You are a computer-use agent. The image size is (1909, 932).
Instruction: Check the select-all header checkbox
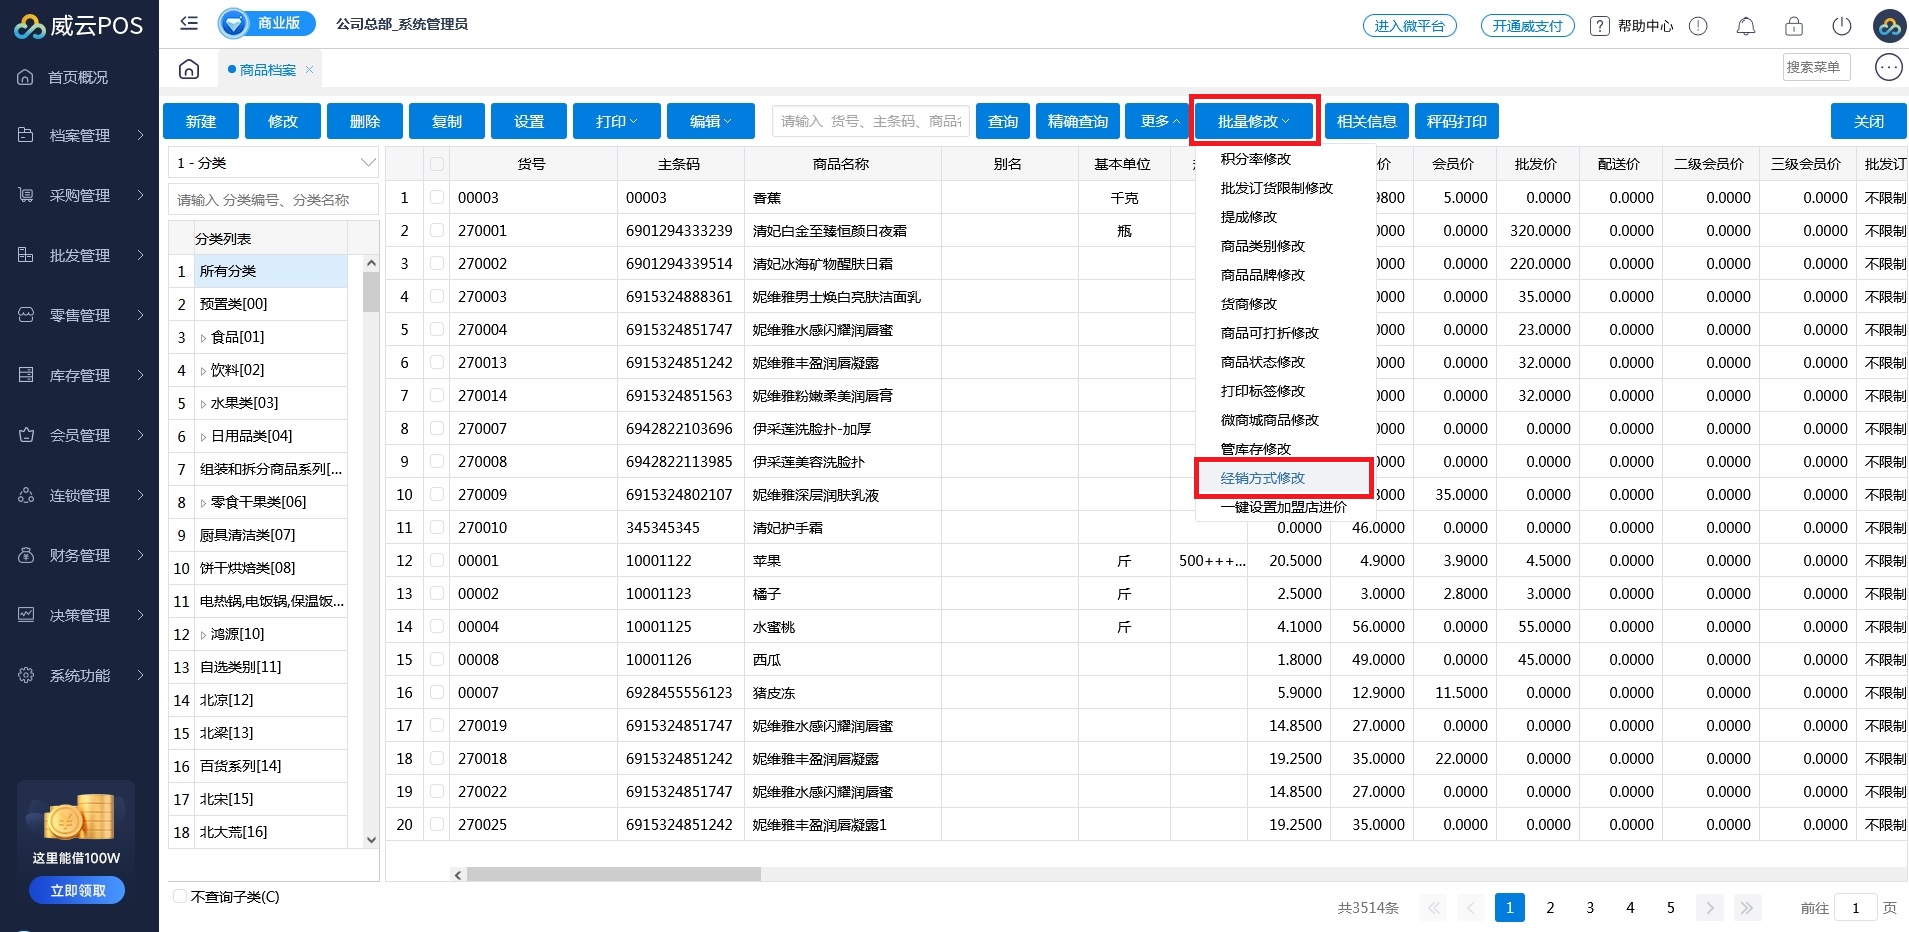437,164
